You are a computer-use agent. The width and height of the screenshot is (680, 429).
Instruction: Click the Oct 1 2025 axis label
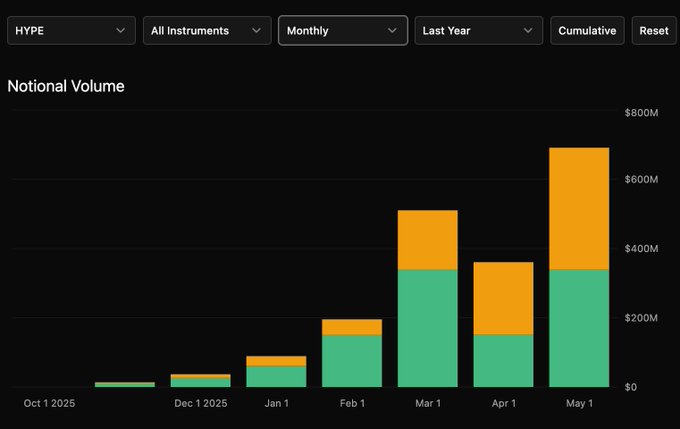pos(49,403)
